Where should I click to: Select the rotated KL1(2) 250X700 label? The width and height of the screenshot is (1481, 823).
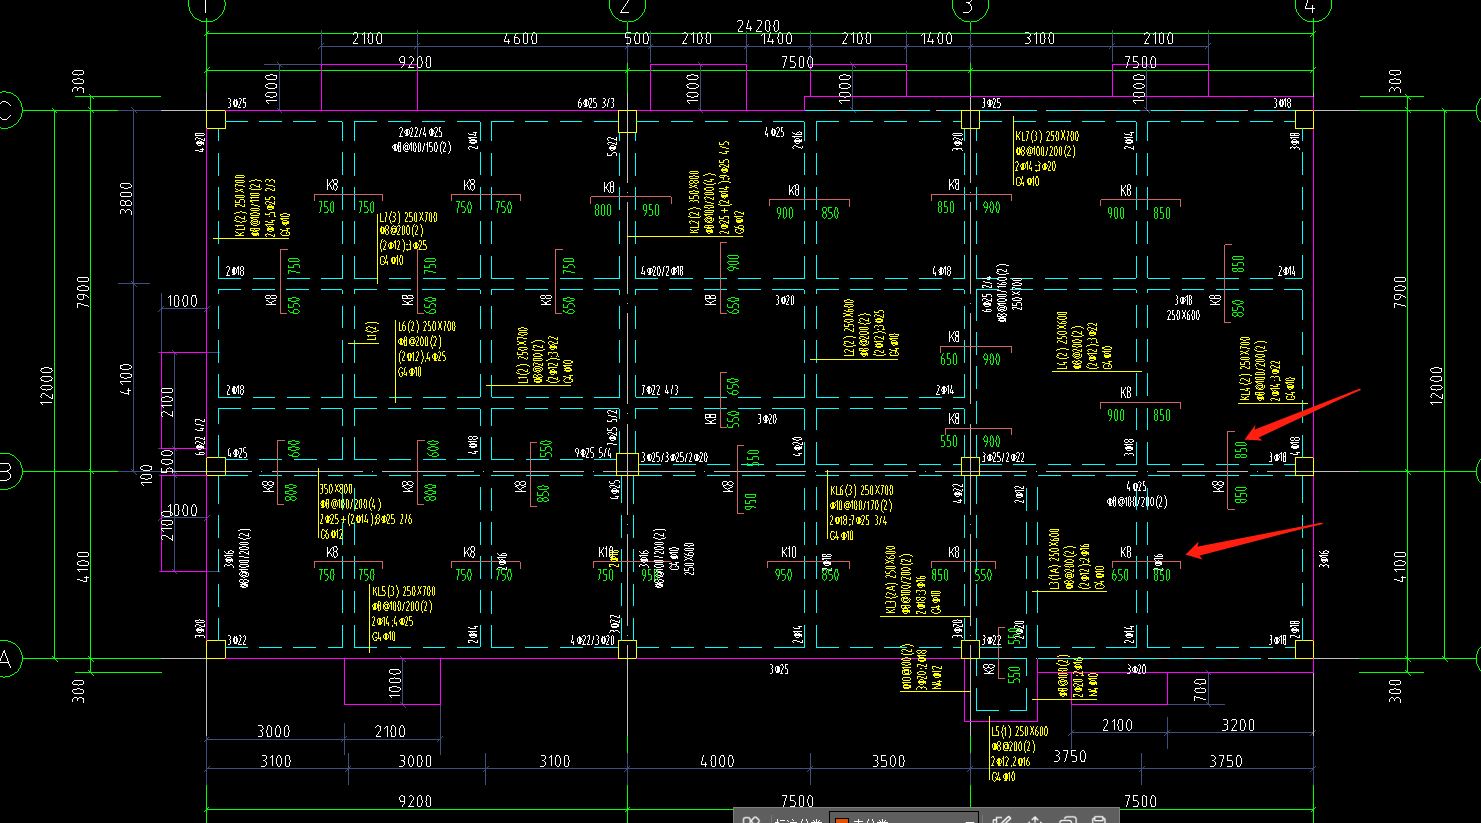pos(241,206)
